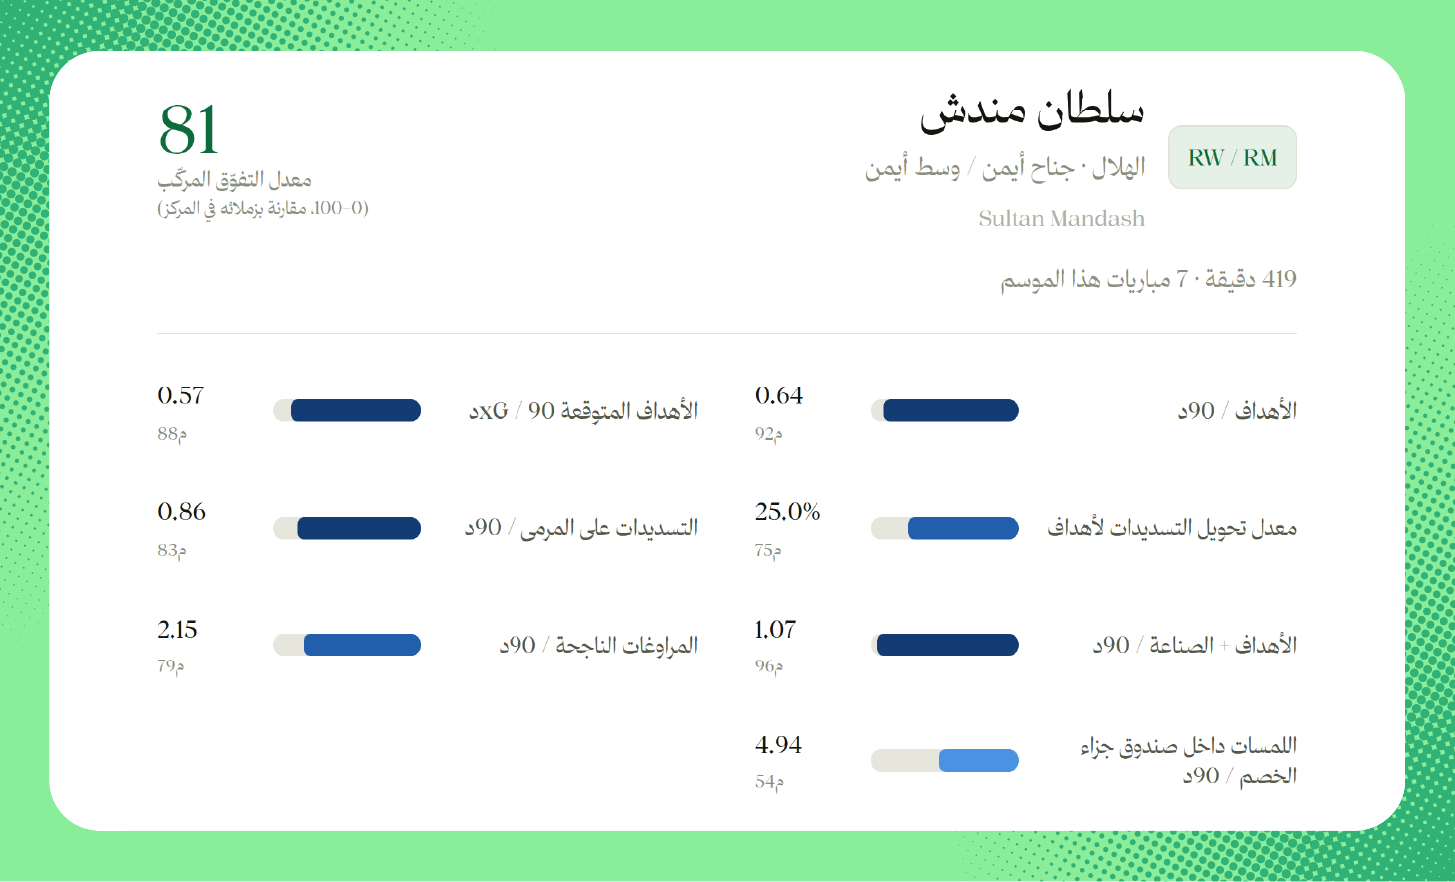
Task: Click the goals plus assists value 1.07
Action: point(776,630)
